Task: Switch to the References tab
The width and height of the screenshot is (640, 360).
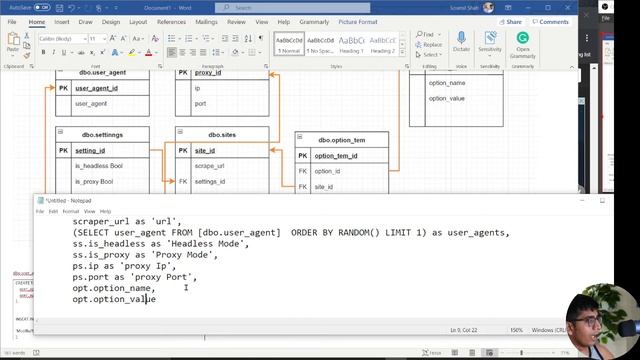Action: [x=171, y=22]
